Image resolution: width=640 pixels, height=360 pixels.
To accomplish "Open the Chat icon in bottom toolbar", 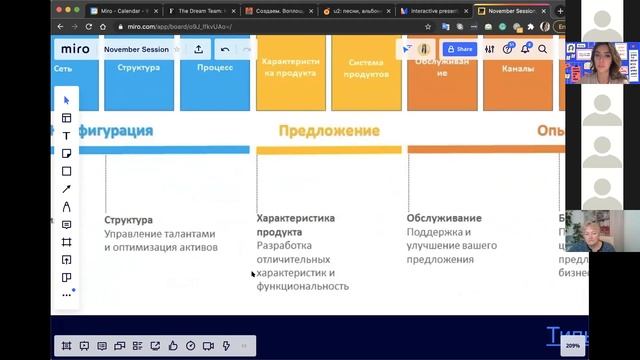I will 120,346.
